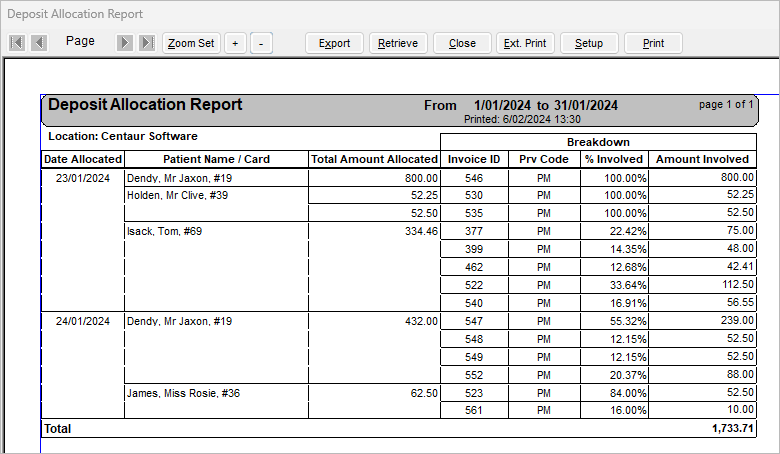Select the Patient Name / Card header

[216, 159]
